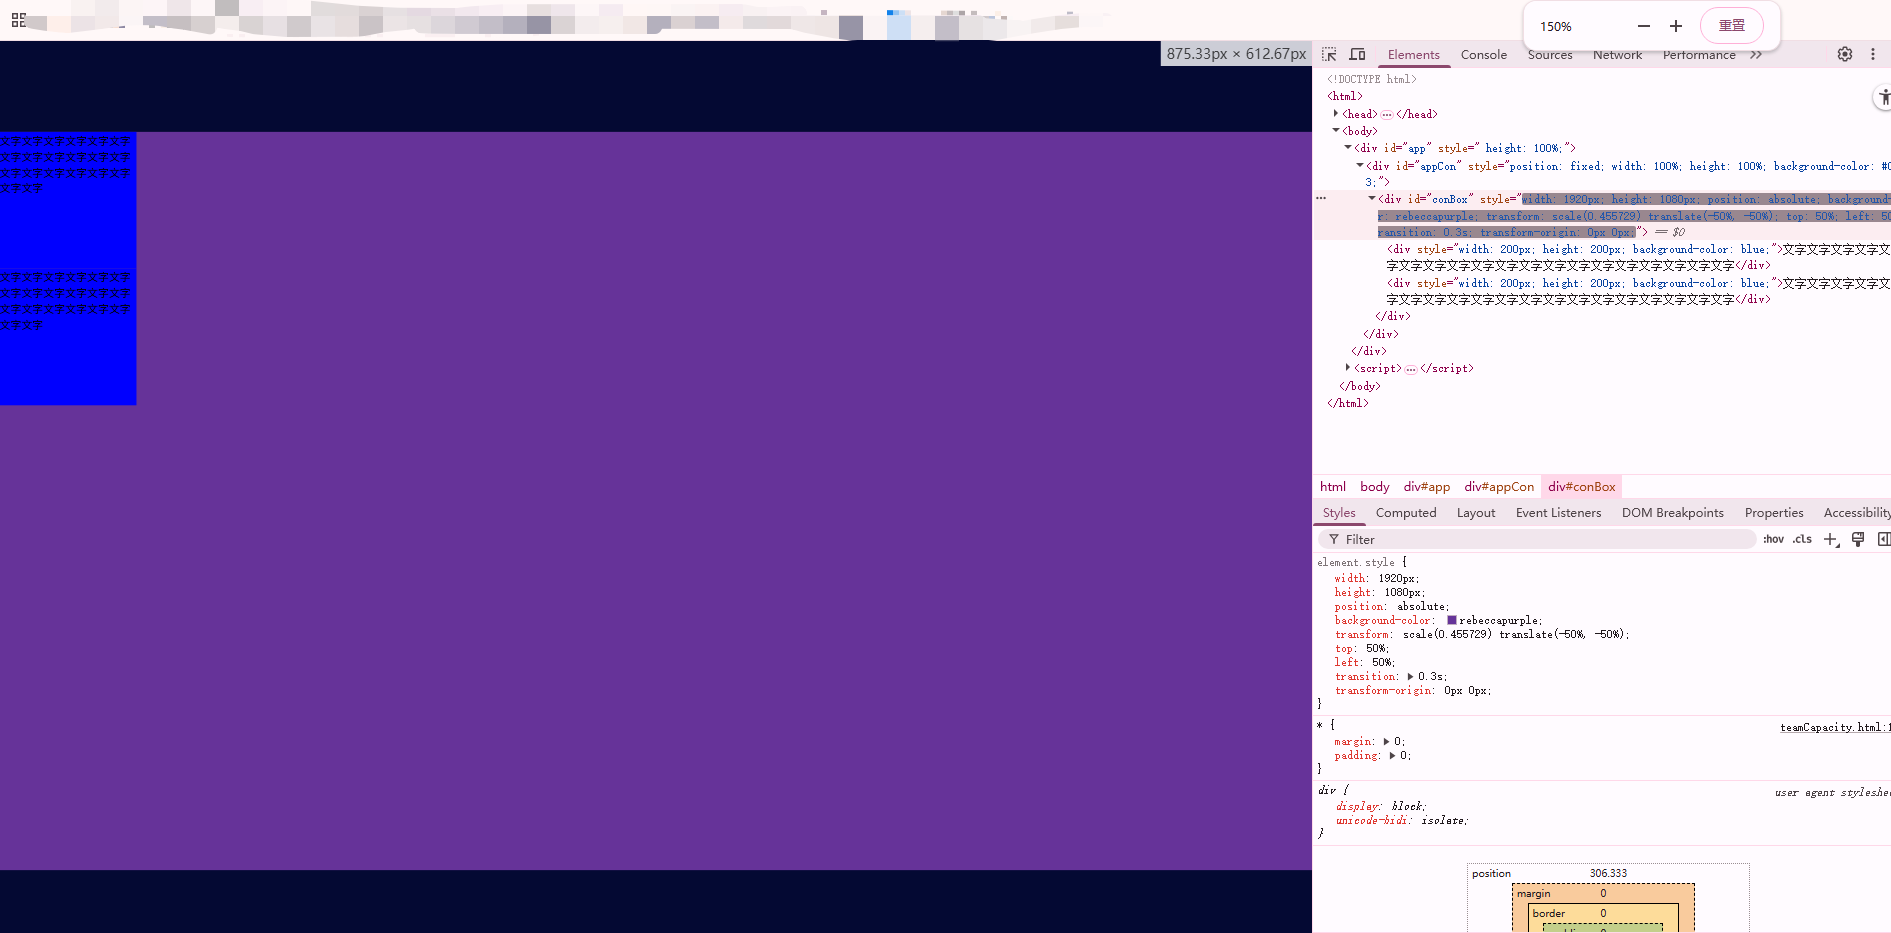Decrease page zoom with the minus button

pyautogui.click(x=1644, y=26)
